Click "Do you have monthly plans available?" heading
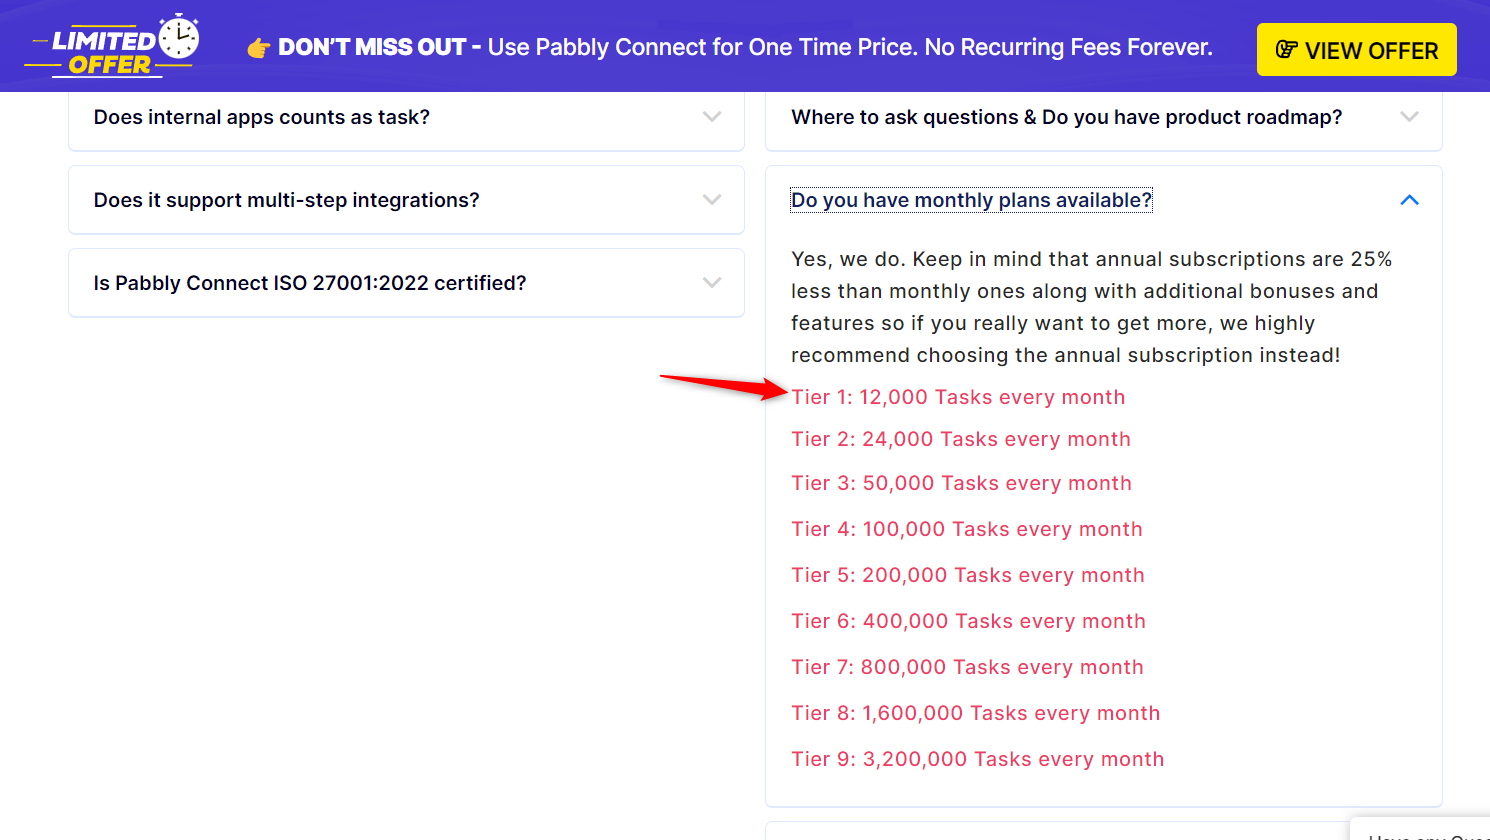Viewport: 1490px width, 840px height. (971, 200)
